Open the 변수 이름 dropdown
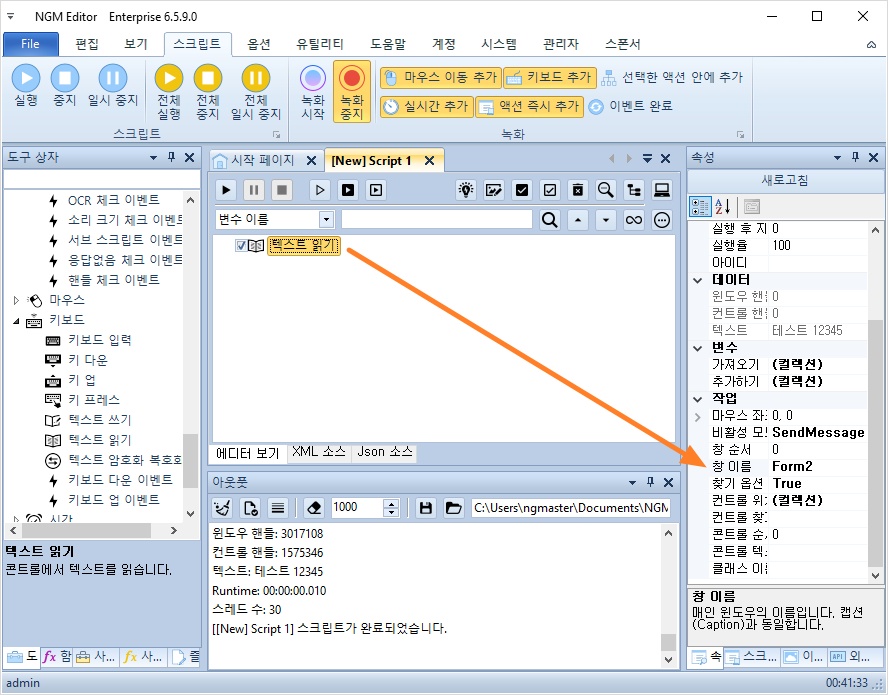 (326, 220)
